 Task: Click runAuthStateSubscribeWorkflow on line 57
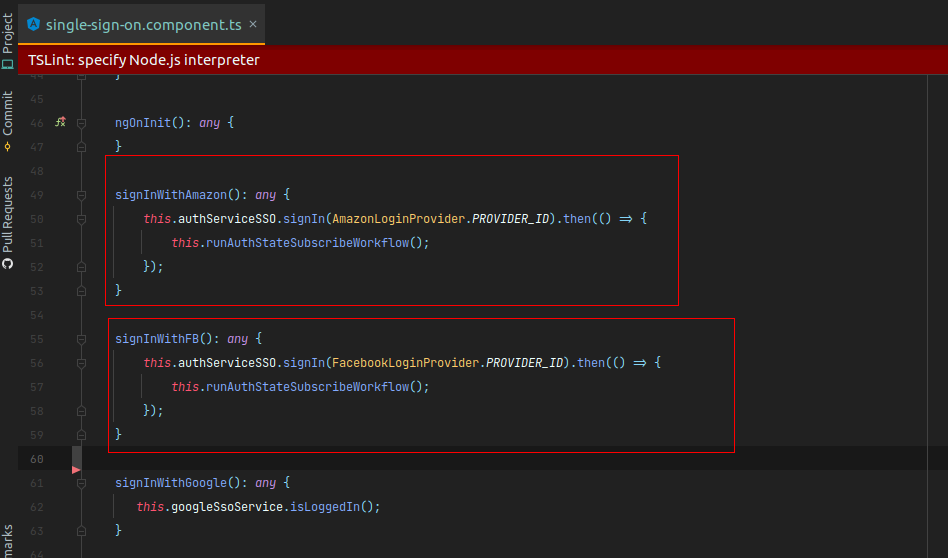point(308,386)
